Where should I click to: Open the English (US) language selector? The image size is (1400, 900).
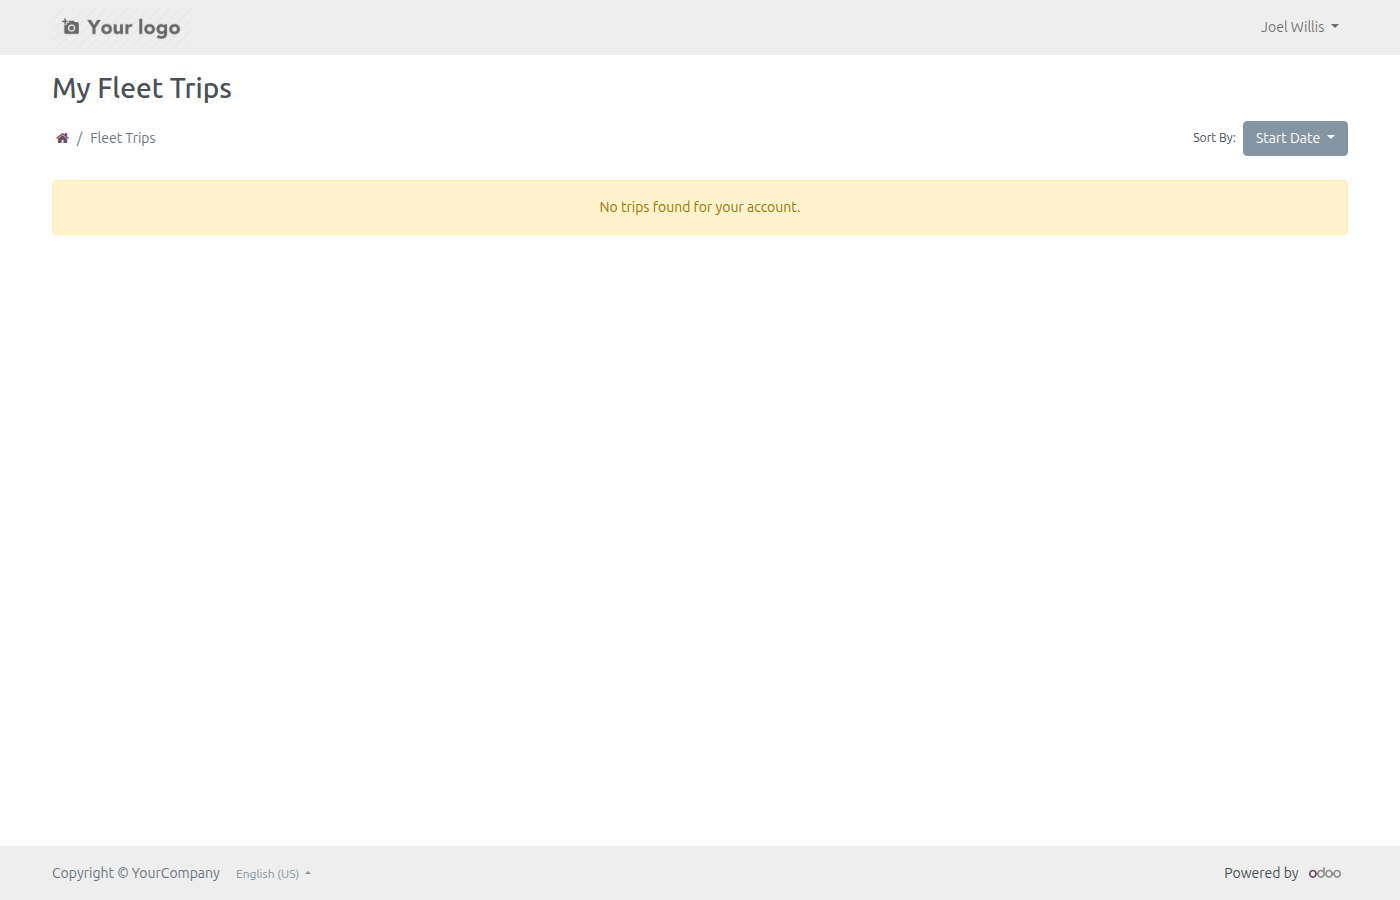click(x=273, y=874)
